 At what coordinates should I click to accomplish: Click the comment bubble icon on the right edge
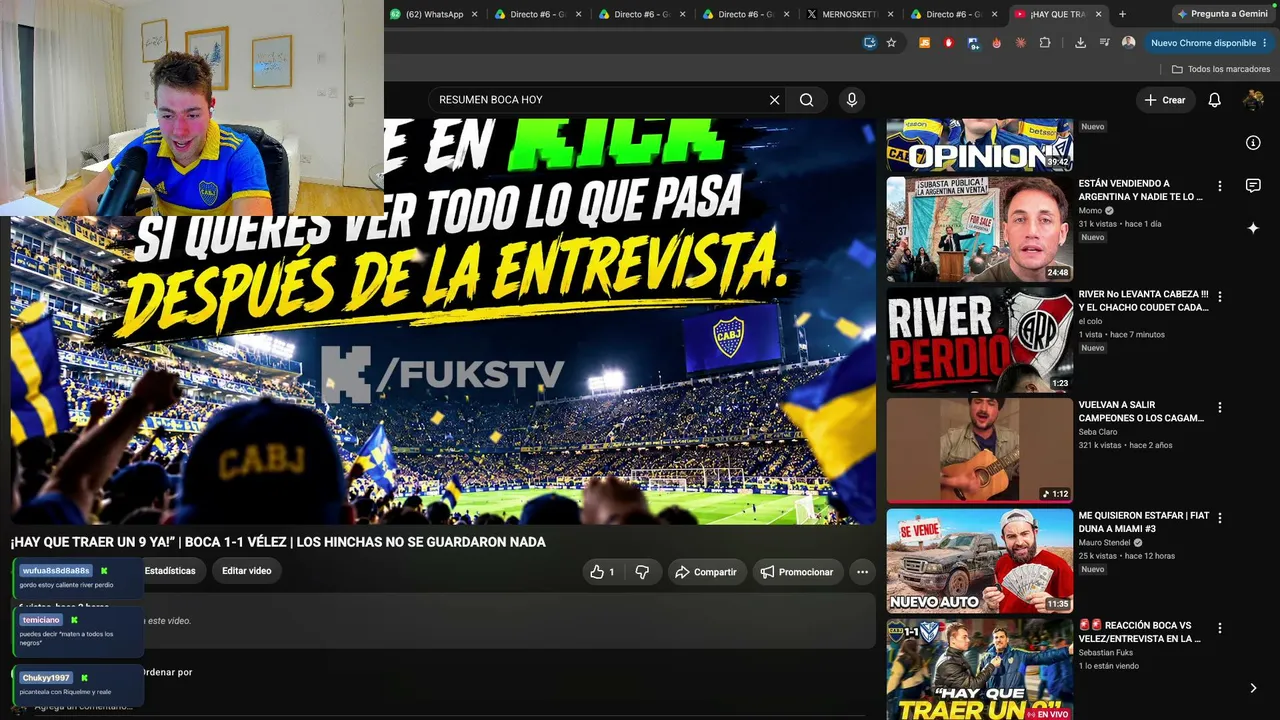click(x=1253, y=186)
